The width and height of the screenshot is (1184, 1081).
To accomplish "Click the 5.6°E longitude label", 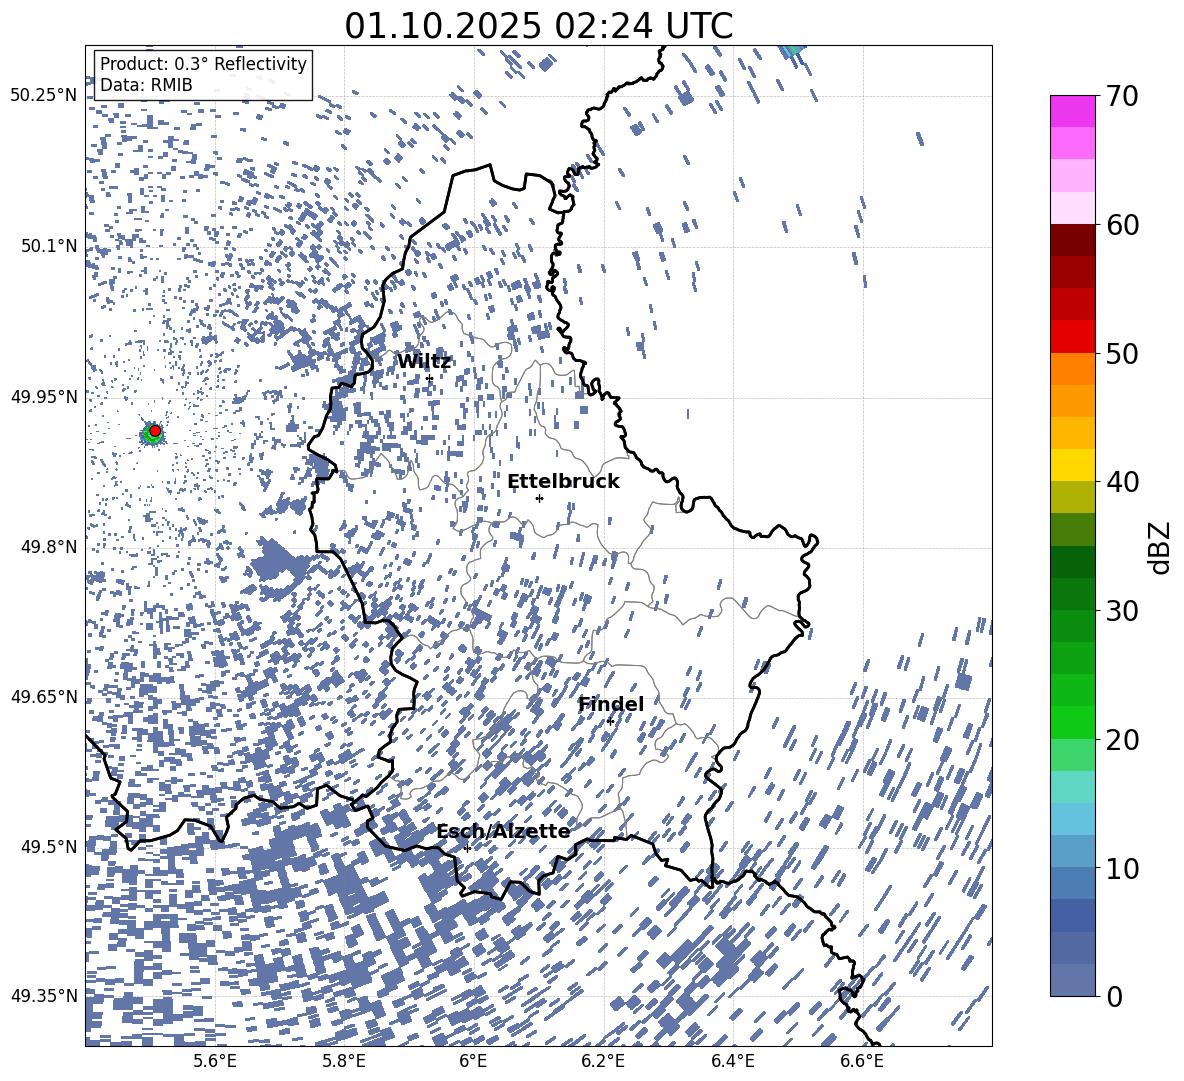I will pos(215,1061).
